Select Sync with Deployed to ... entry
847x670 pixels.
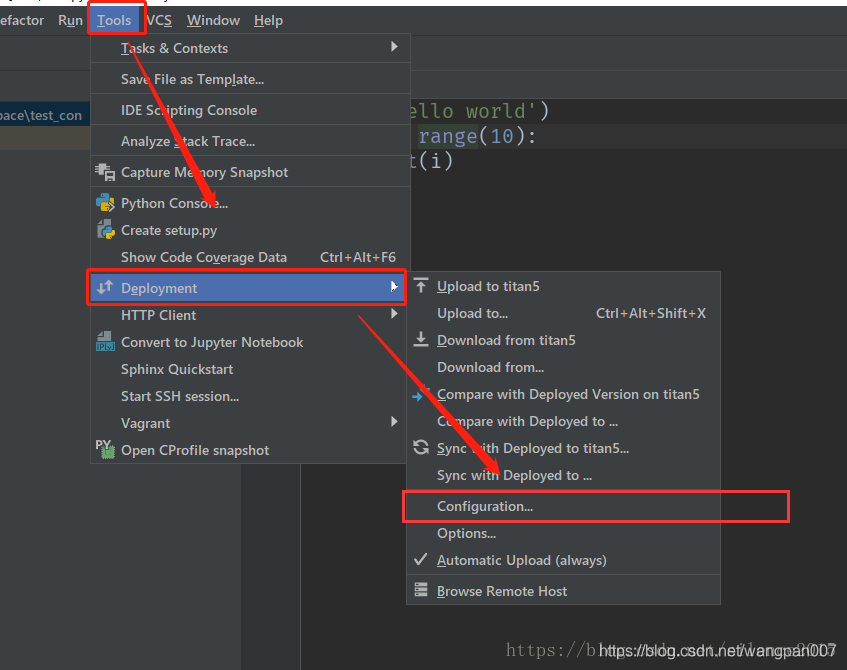click(x=563, y=475)
